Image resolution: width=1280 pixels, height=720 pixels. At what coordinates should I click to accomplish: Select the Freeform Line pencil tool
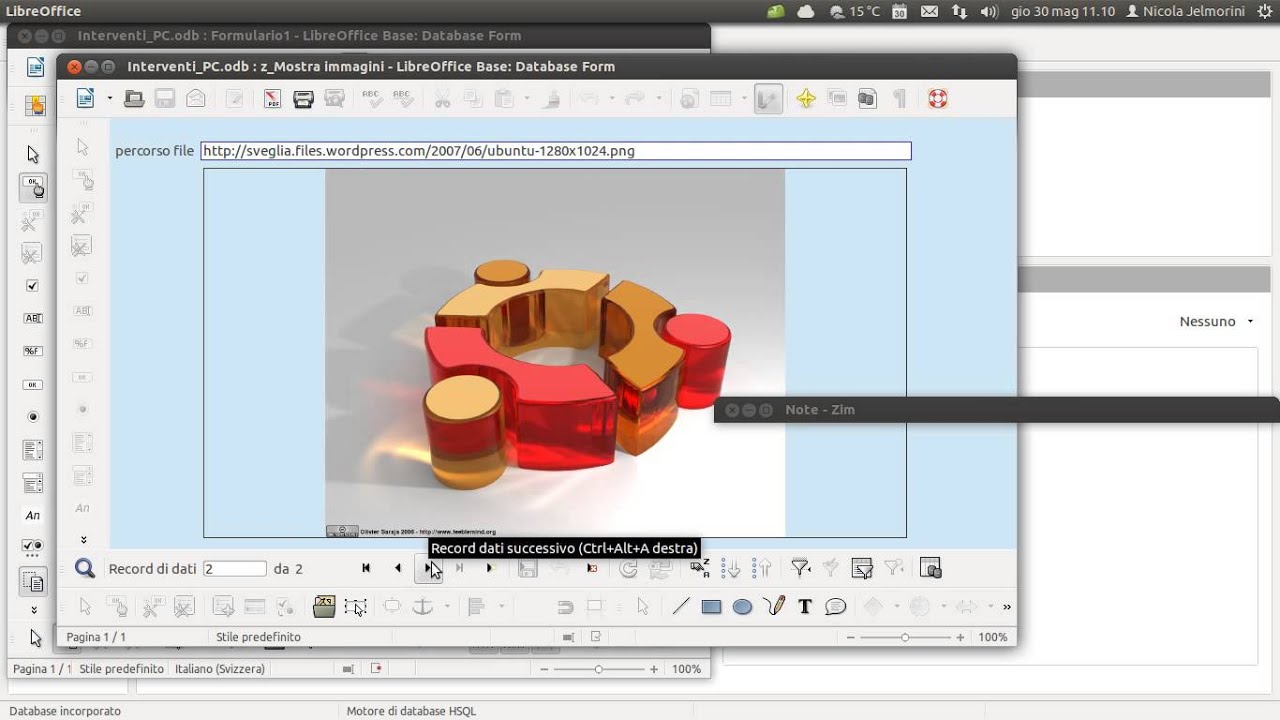pos(773,606)
